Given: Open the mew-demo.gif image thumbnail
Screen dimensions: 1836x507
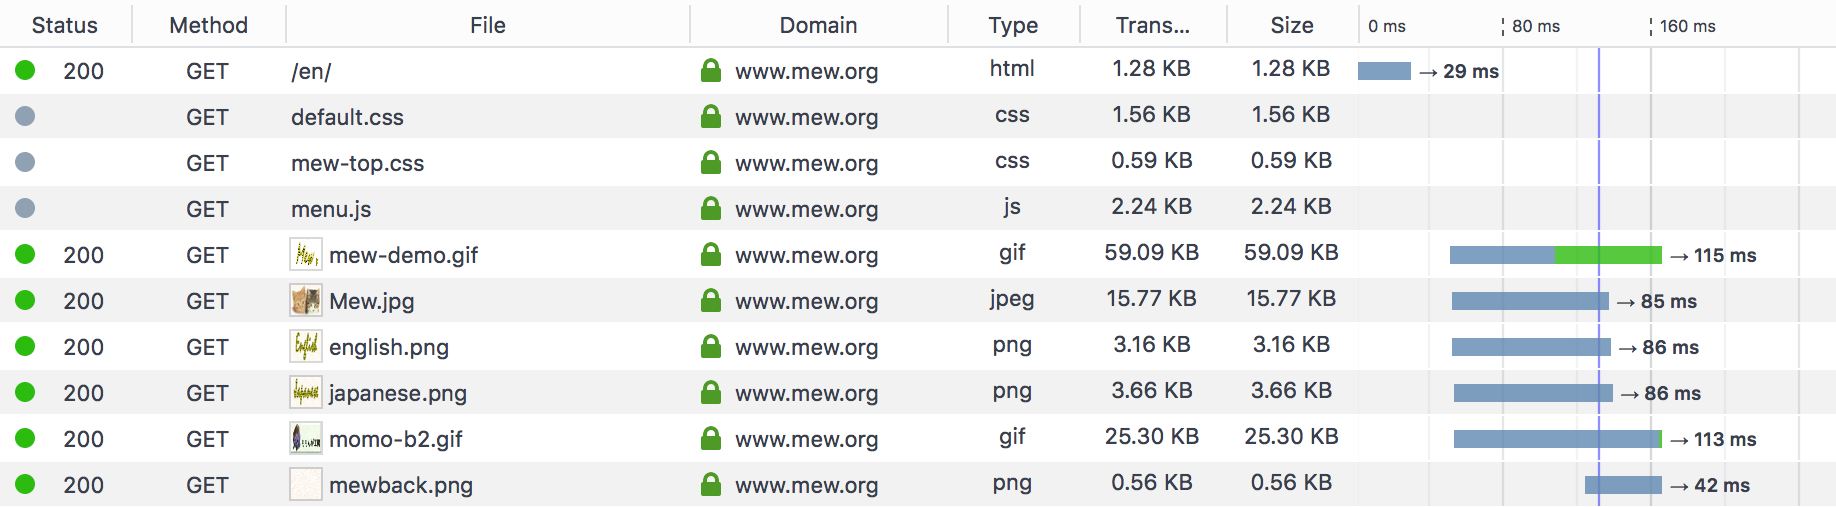Looking at the screenshot, I should [x=306, y=254].
